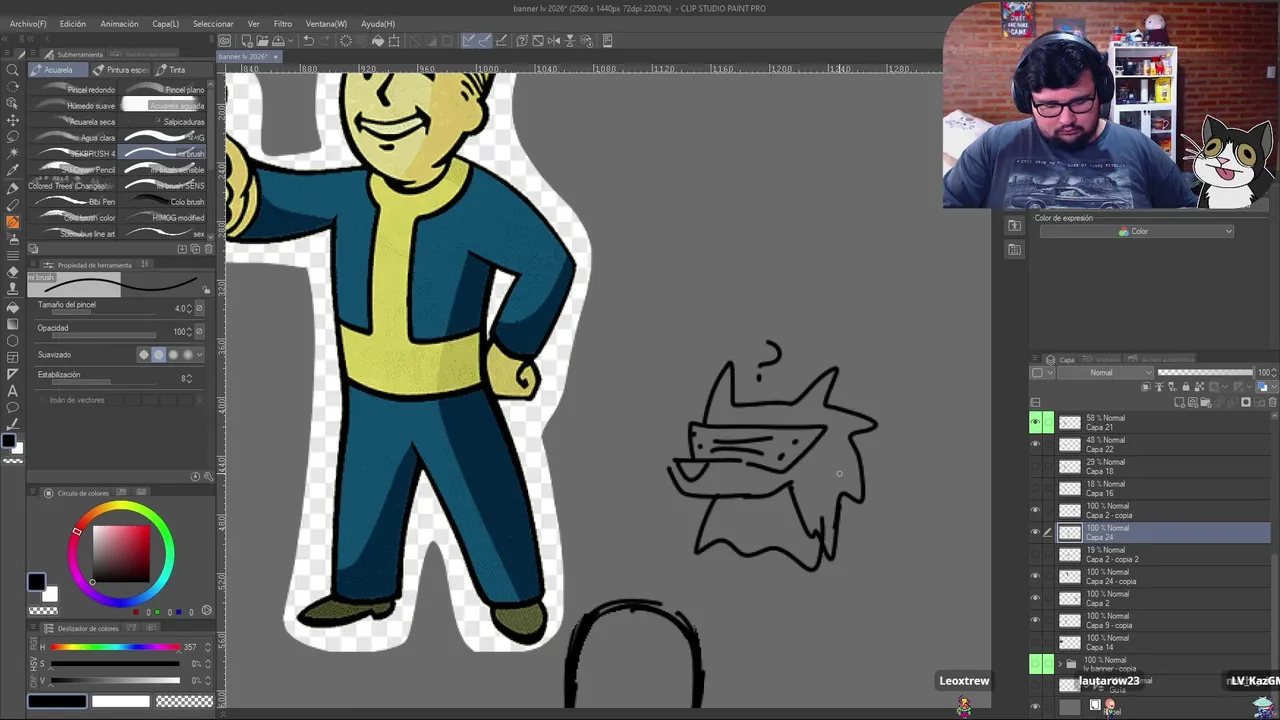Open the Animación menu

(x=119, y=24)
